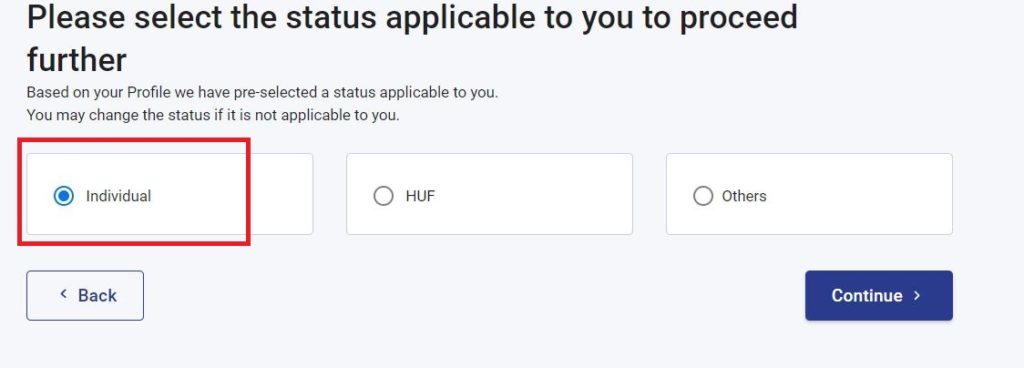Click empty area of the HUF card
1024x368 pixels.
click(536, 194)
